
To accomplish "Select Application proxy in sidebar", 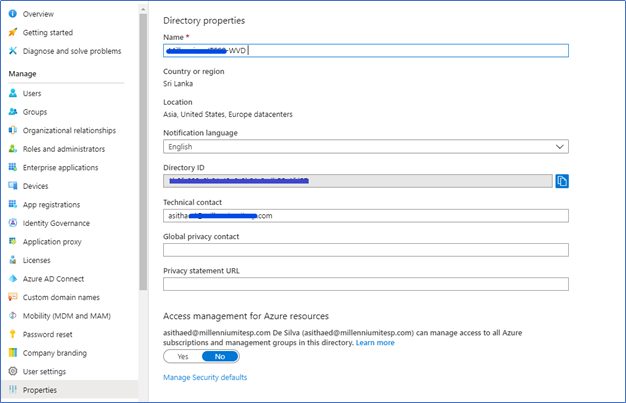I will (x=52, y=242).
